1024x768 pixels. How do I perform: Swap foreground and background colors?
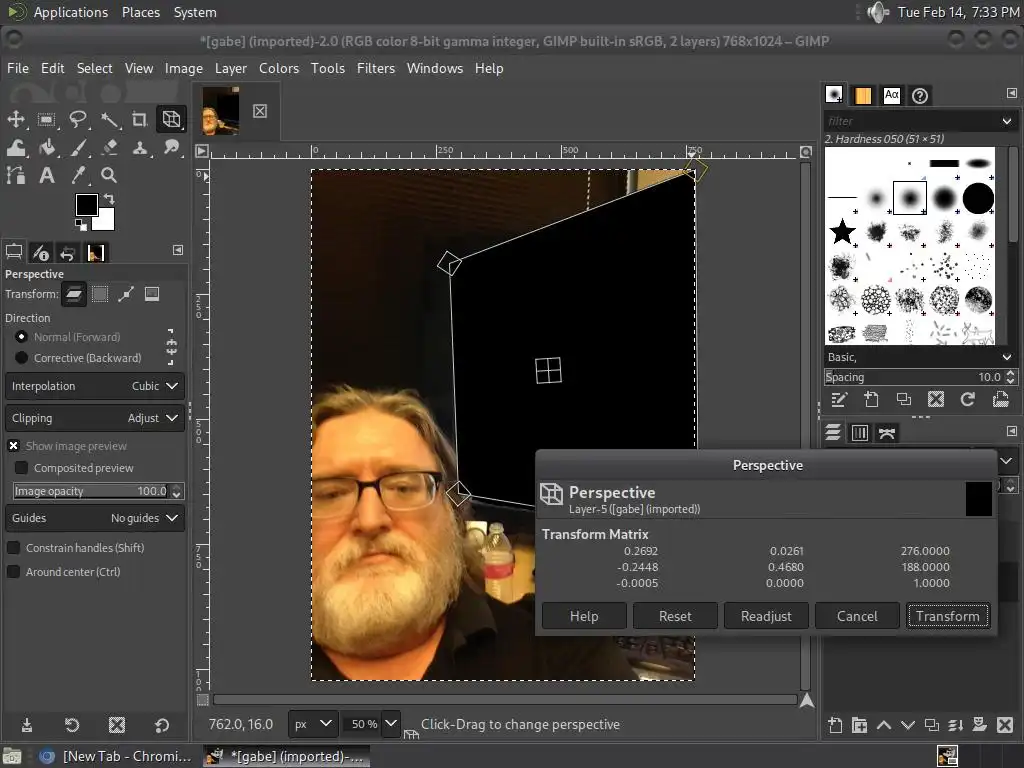click(x=109, y=199)
